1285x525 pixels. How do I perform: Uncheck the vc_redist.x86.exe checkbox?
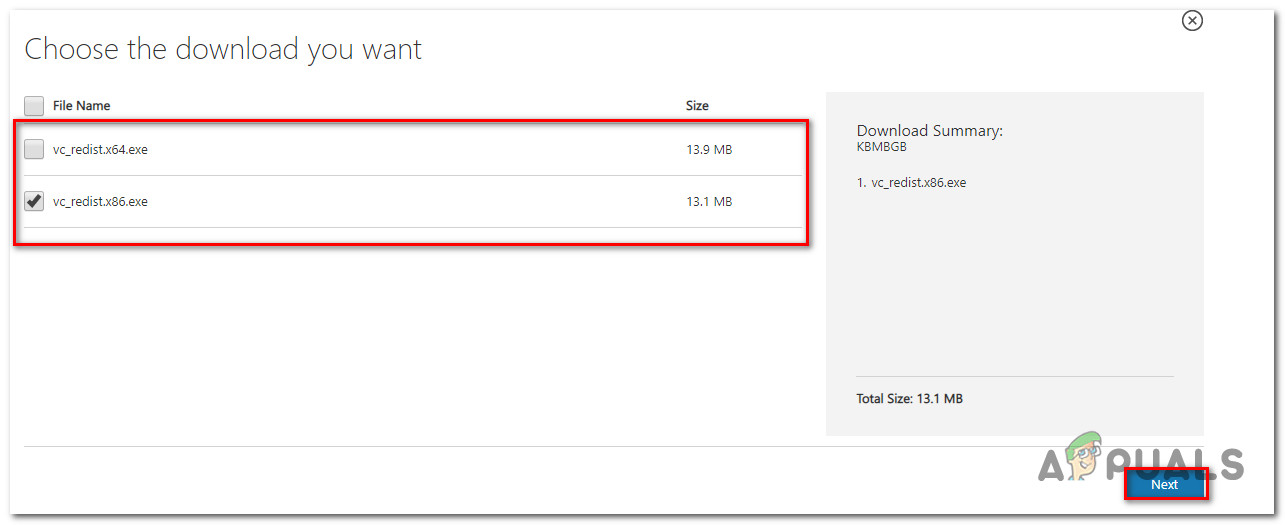click(34, 201)
